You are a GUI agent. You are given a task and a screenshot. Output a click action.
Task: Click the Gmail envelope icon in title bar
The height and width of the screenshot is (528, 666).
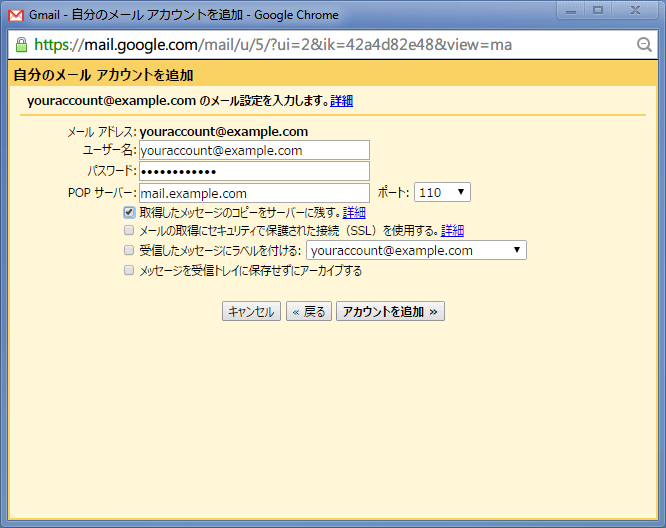click(x=15, y=15)
